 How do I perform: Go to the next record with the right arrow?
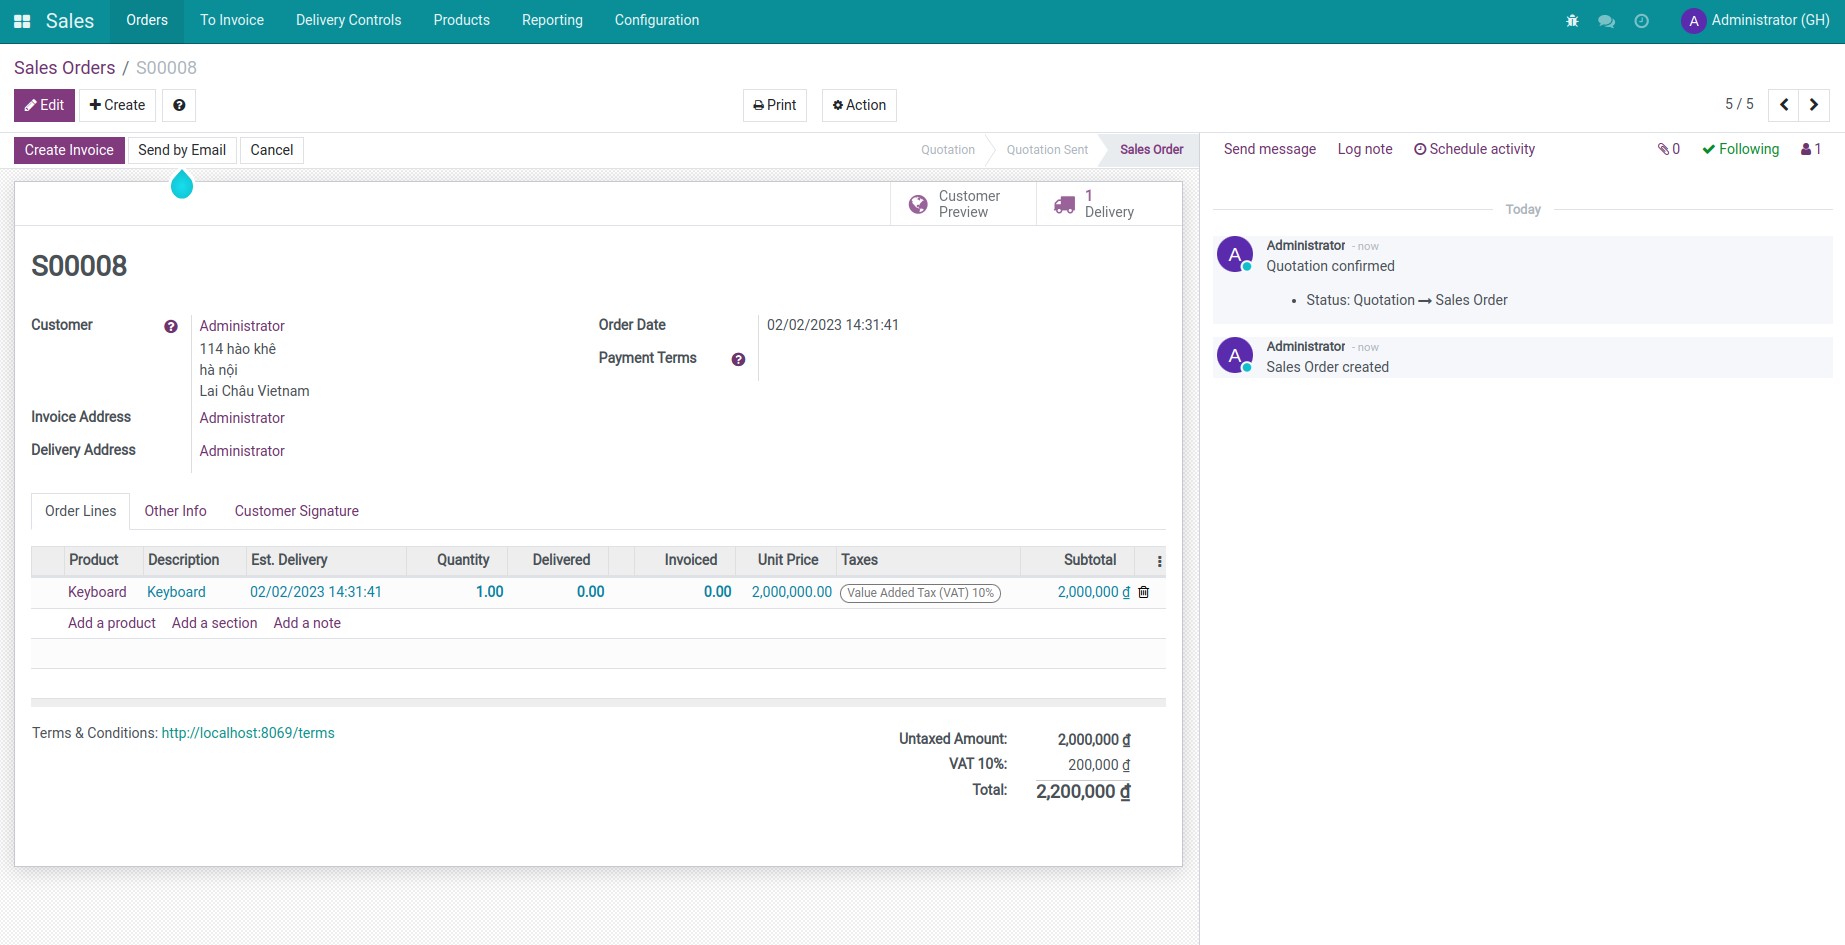click(1814, 105)
